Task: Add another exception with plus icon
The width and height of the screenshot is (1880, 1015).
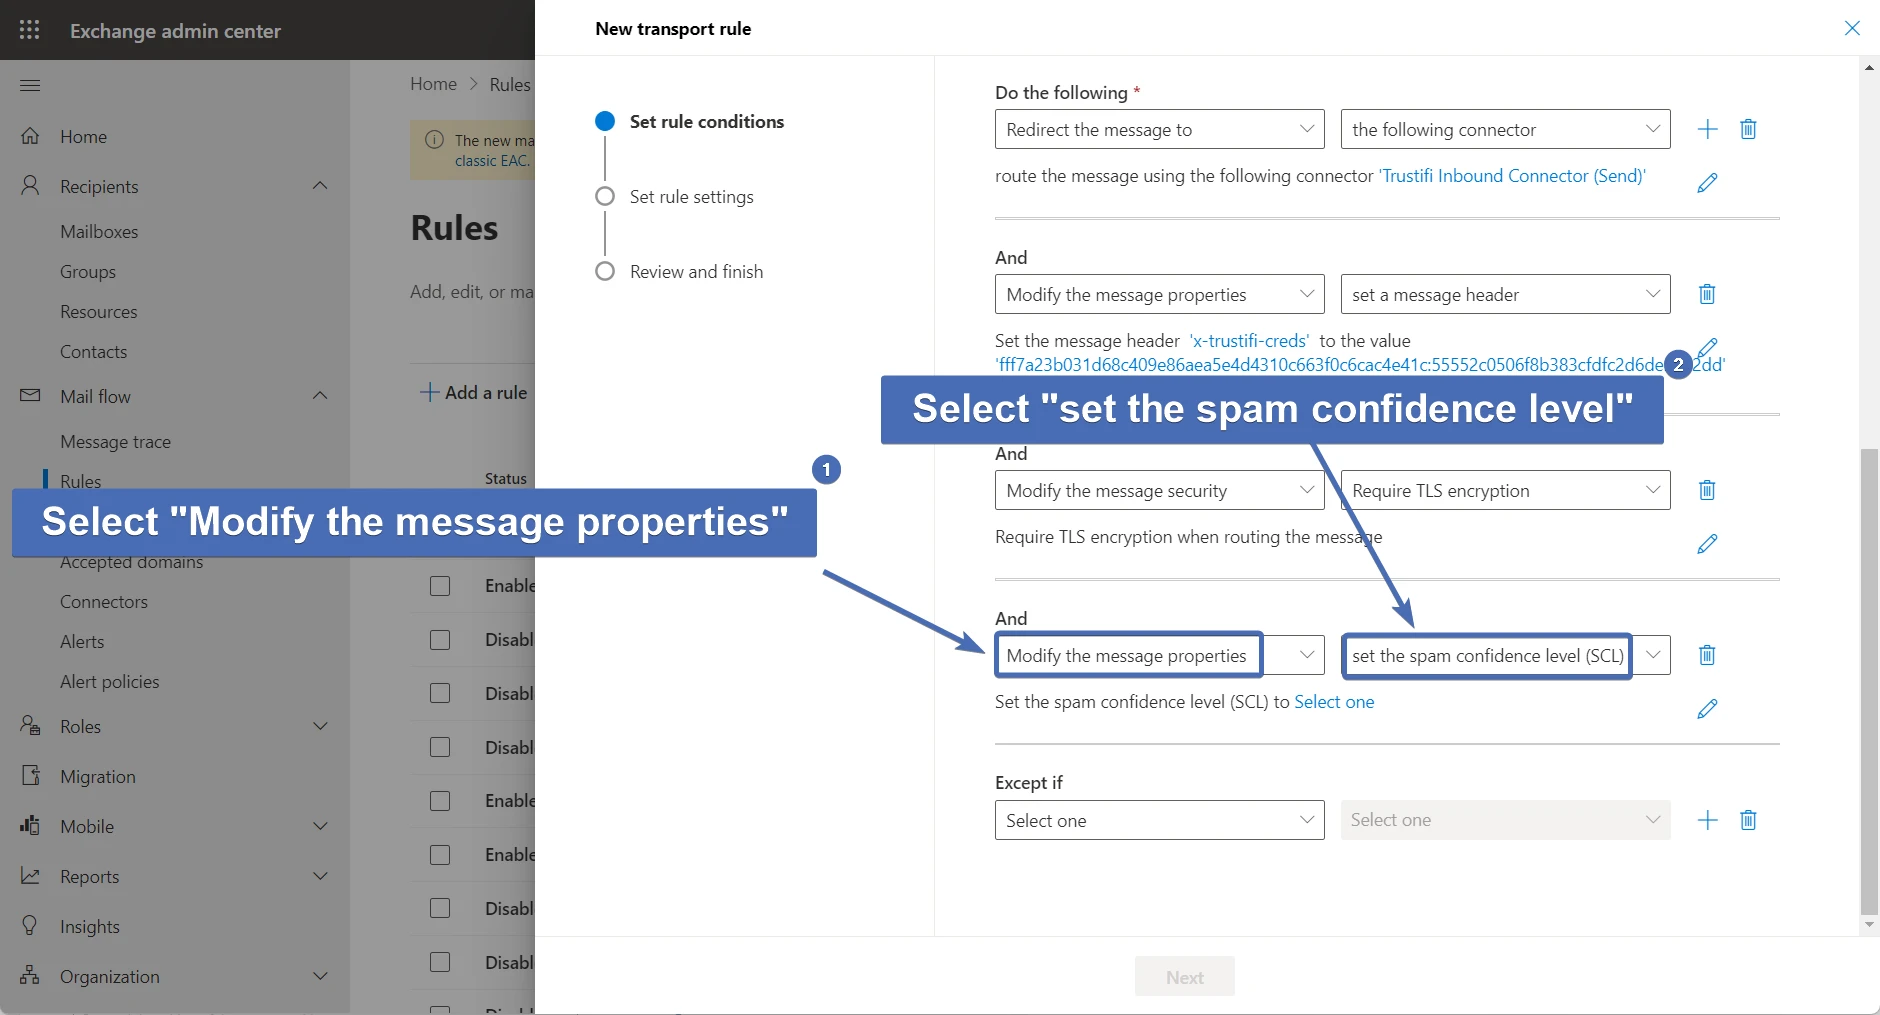Action: tap(1707, 820)
